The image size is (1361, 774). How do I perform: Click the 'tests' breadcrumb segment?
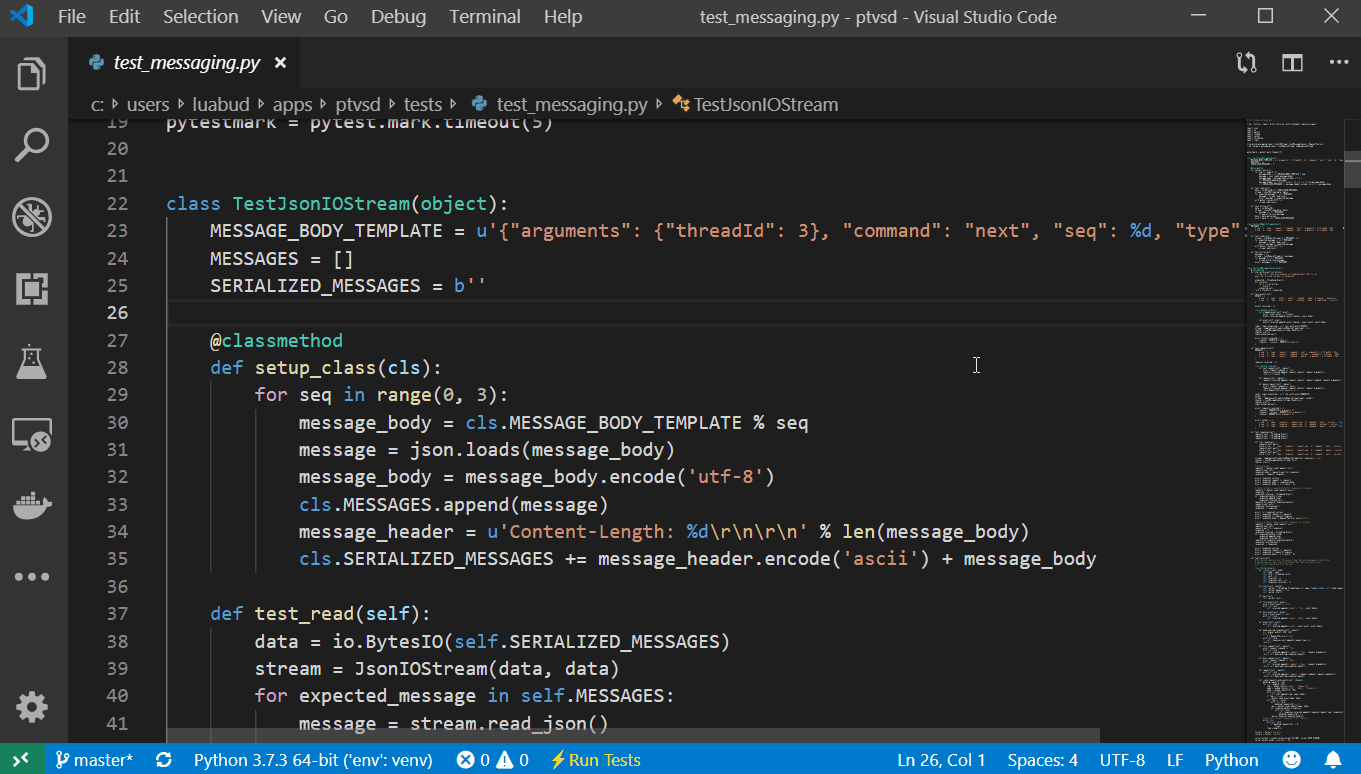click(x=423, y=104)
